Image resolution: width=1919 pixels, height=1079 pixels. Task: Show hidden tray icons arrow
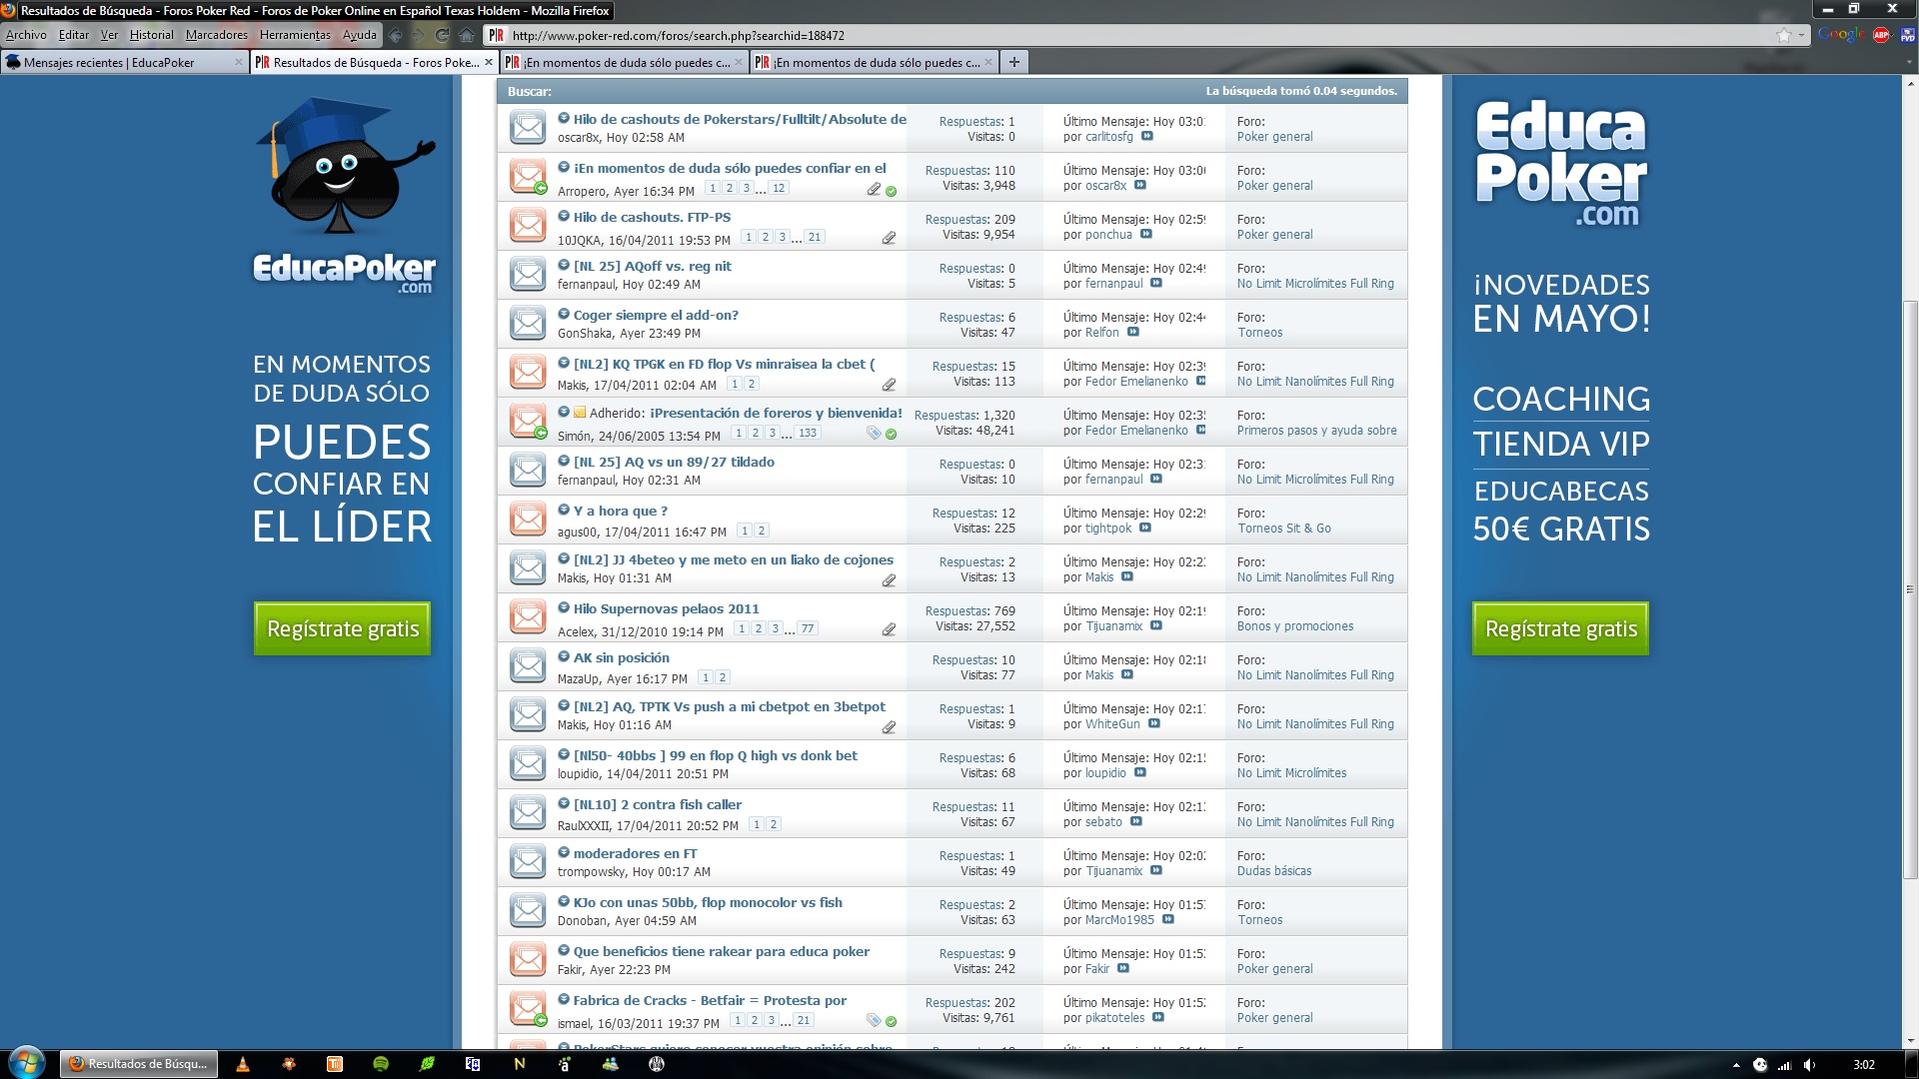[x=1736, y=1065]
